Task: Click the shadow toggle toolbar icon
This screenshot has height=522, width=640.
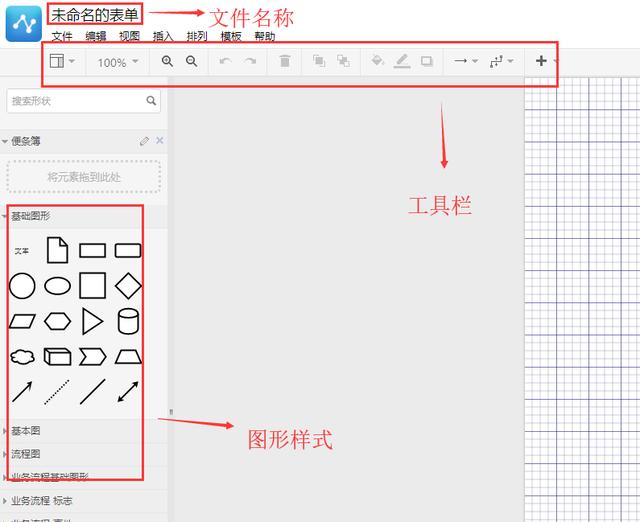Action: [427, 61]
